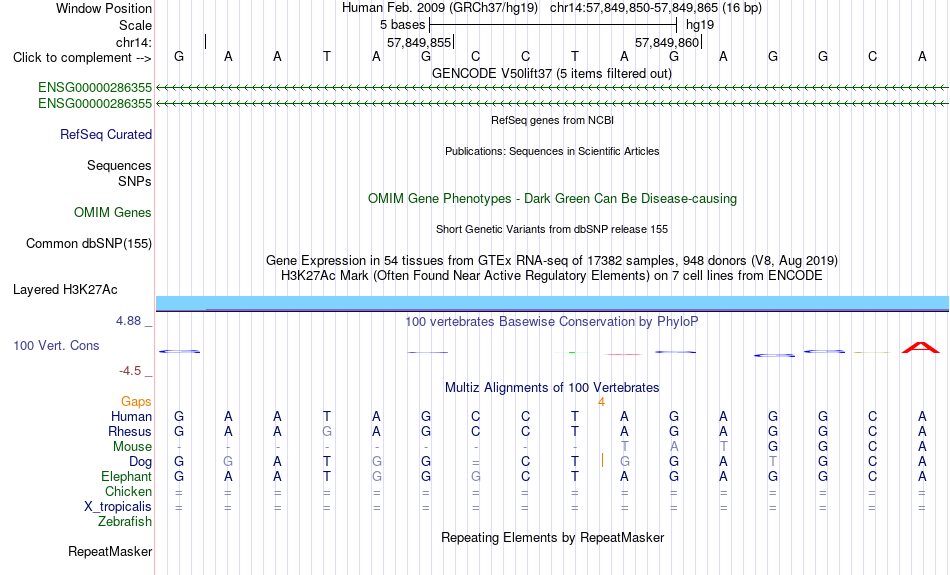This screenshot has height=575, width=950.
Task: Click the Sequences track label
Action: click(119, 165)
